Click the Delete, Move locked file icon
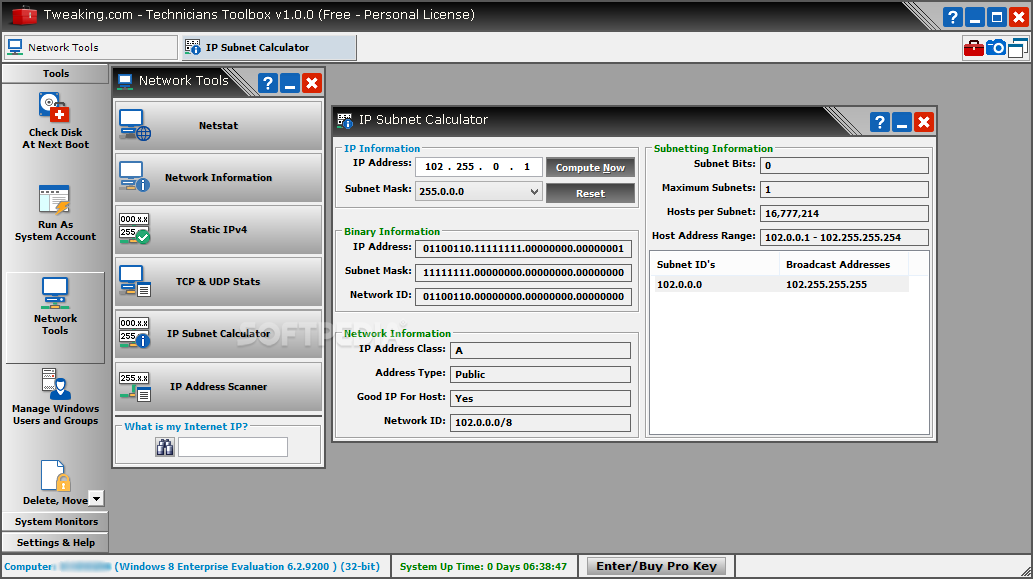 [x=55, y=476]
